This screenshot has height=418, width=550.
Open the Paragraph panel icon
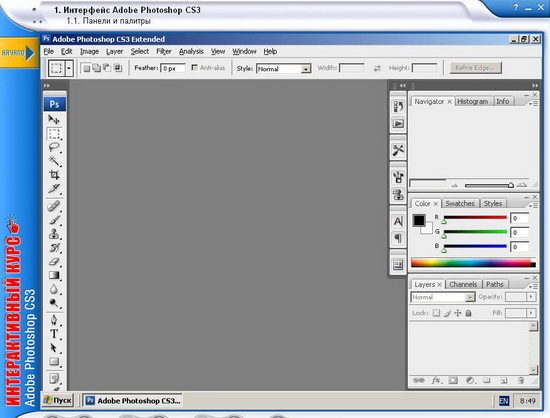click(x=398, y=238)
